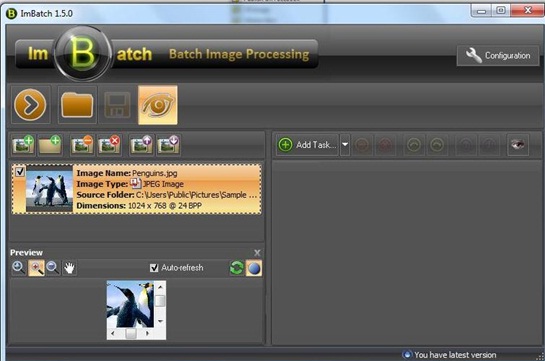545x361 pixels.
Task: Click the ImBatch B logo orb
Action: point(83,54)
